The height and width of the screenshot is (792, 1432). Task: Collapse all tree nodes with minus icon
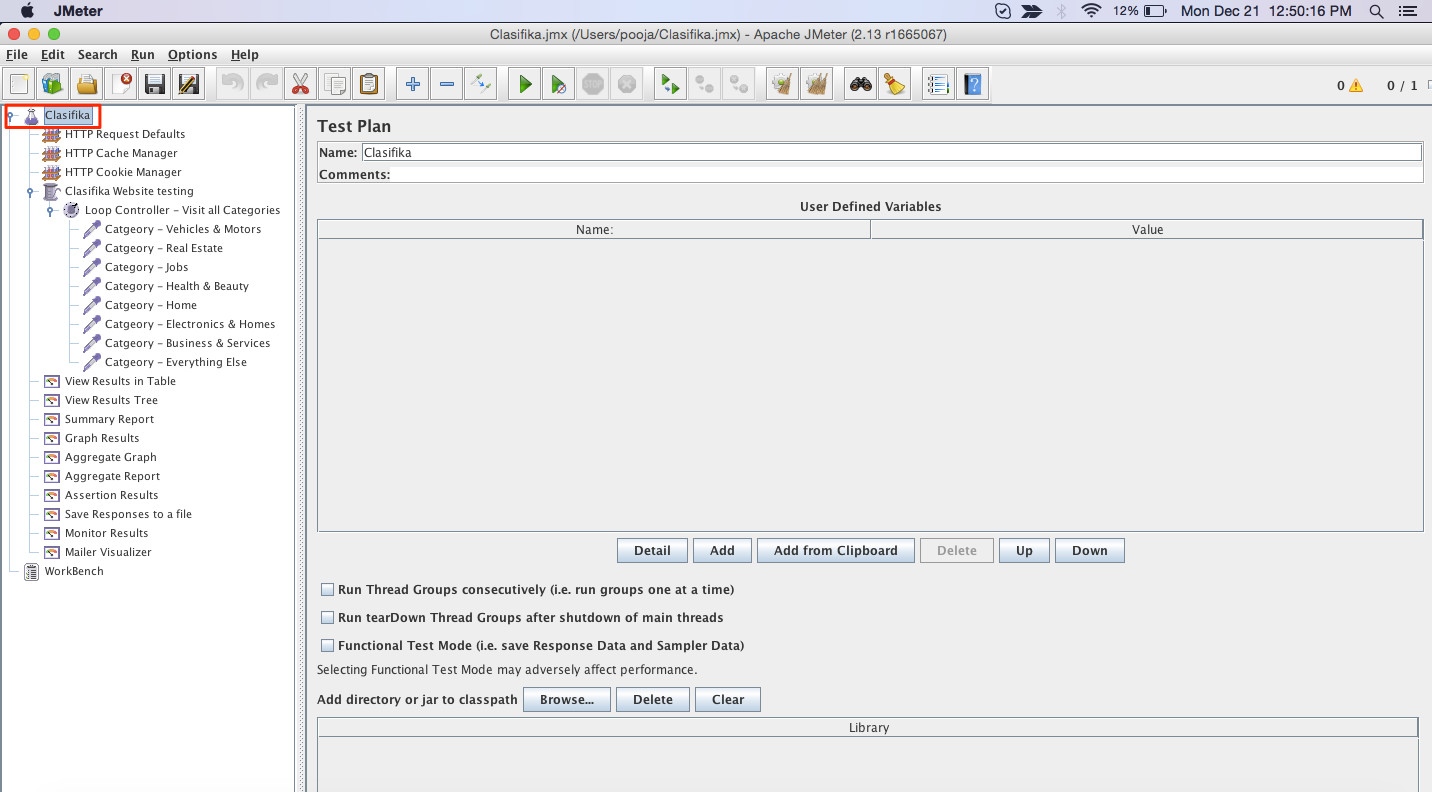point(446,84)
